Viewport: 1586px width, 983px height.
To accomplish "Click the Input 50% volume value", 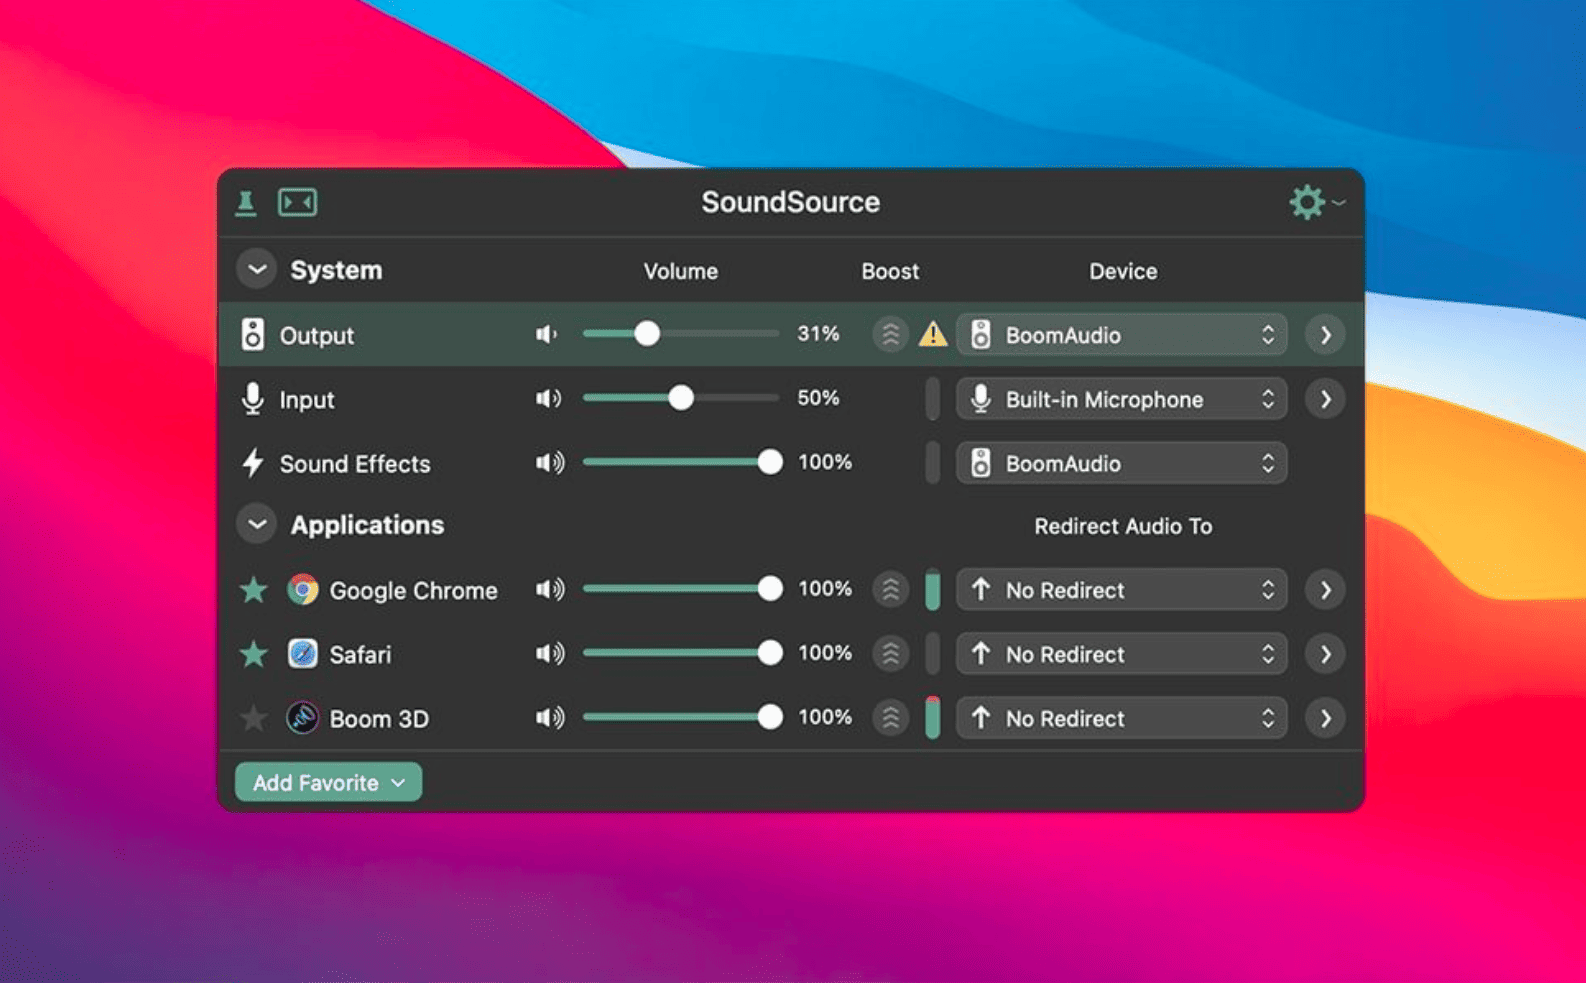I will [818, 398].
